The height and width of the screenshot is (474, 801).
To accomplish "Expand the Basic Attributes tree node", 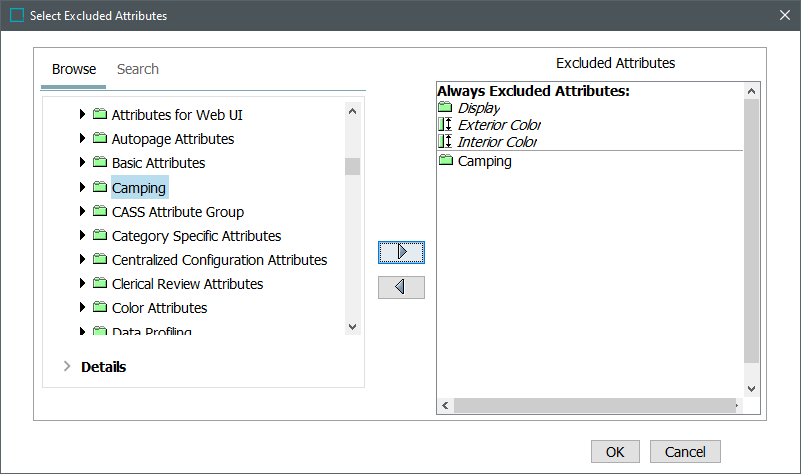I will 83,163.
